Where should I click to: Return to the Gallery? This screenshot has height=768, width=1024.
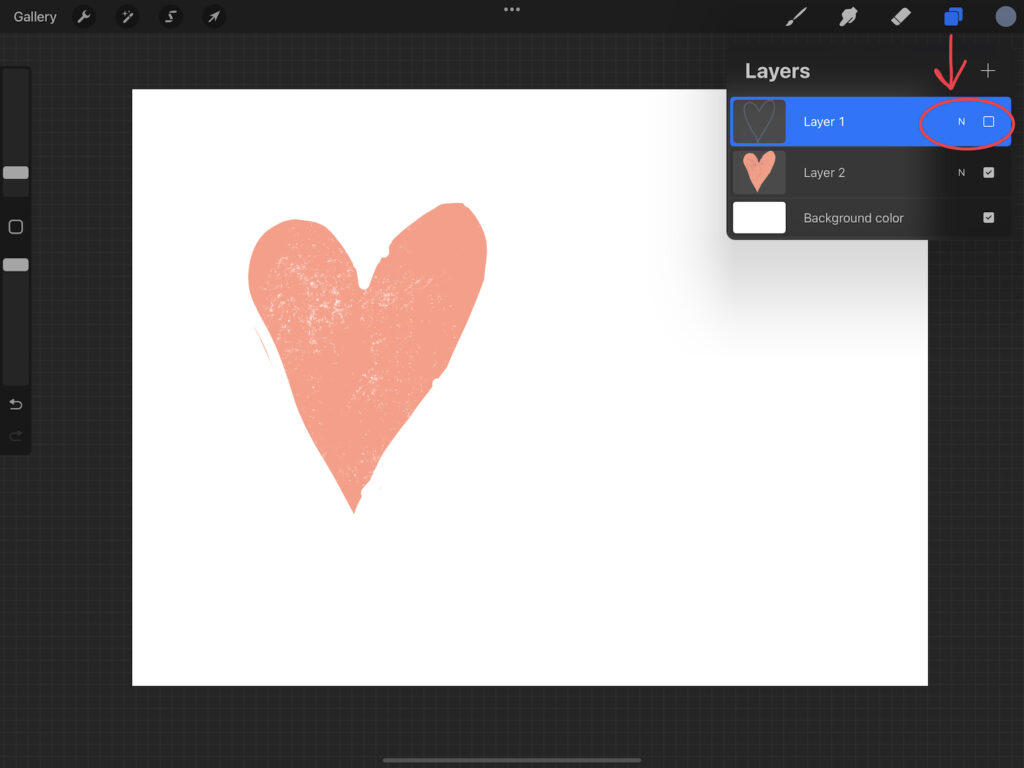click(x=35, y=17)
